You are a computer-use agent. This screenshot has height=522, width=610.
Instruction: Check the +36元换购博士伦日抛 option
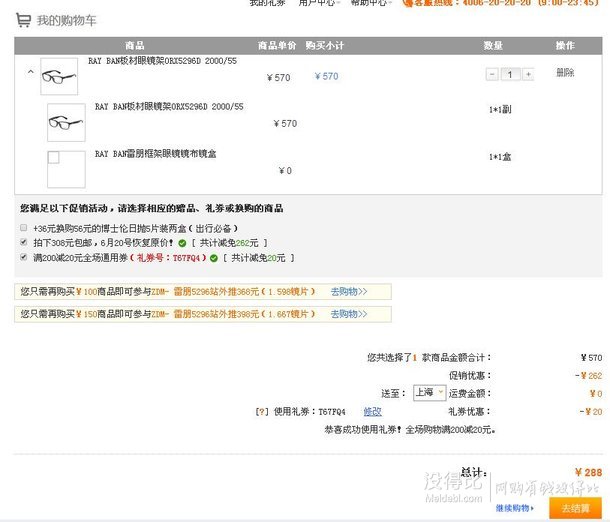[x=24, y=228]
